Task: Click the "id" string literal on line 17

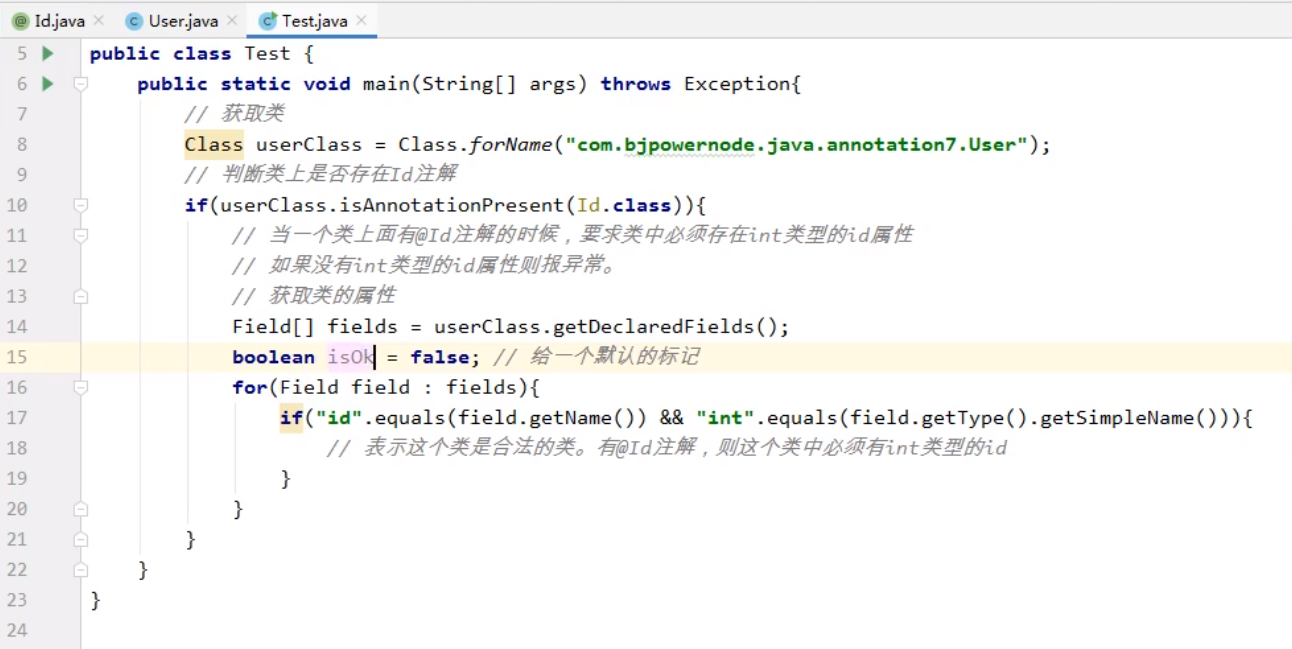Action: pyautogui.click(x=339, y=418)
